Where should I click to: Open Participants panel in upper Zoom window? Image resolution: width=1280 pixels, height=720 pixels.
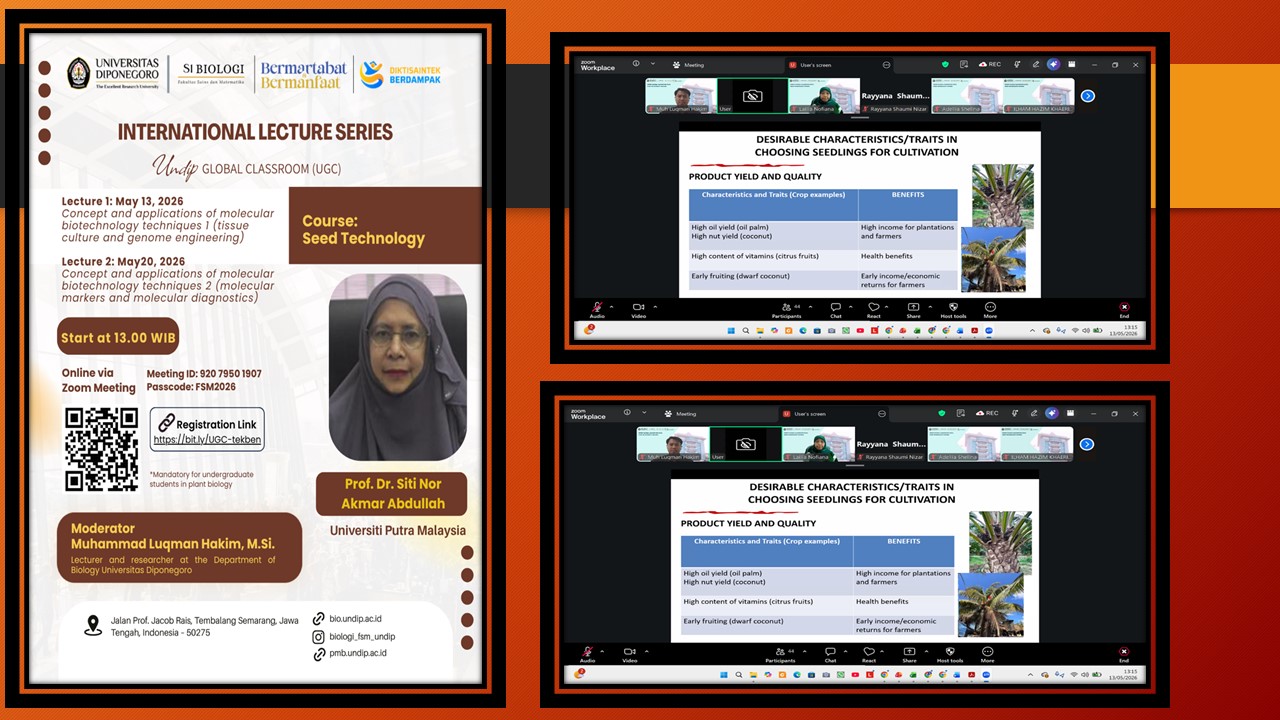(786, 307)
